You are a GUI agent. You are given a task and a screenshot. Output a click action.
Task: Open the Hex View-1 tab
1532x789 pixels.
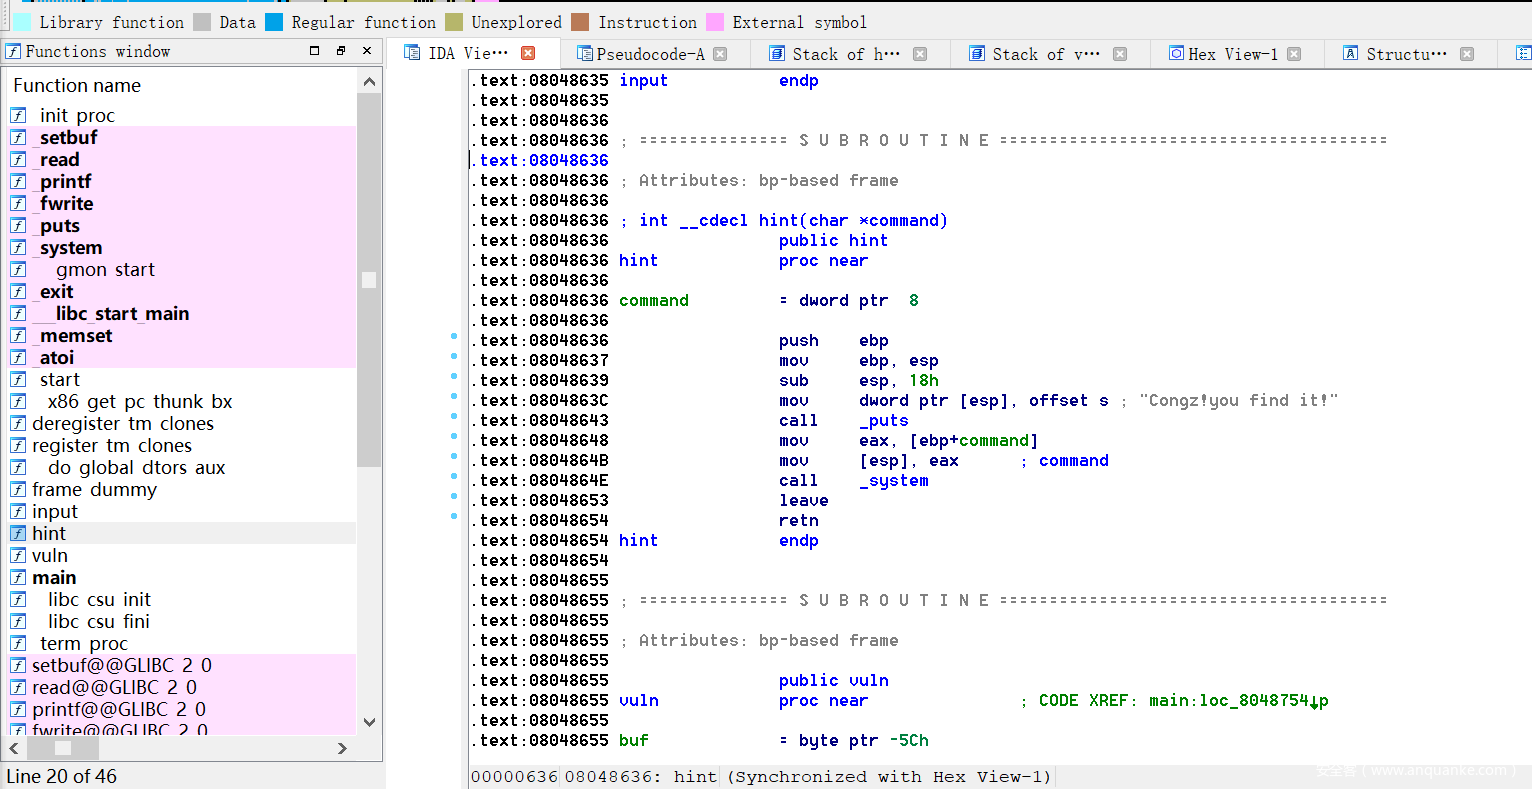[1232, 54]
